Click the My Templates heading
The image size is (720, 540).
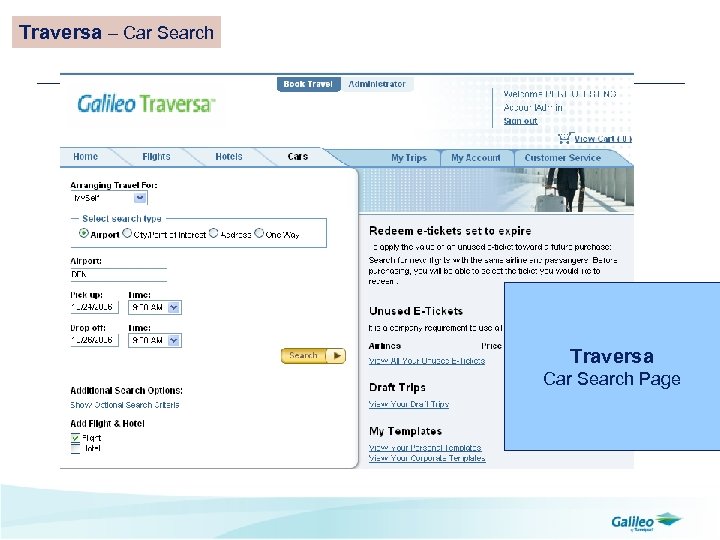[405, 431]
